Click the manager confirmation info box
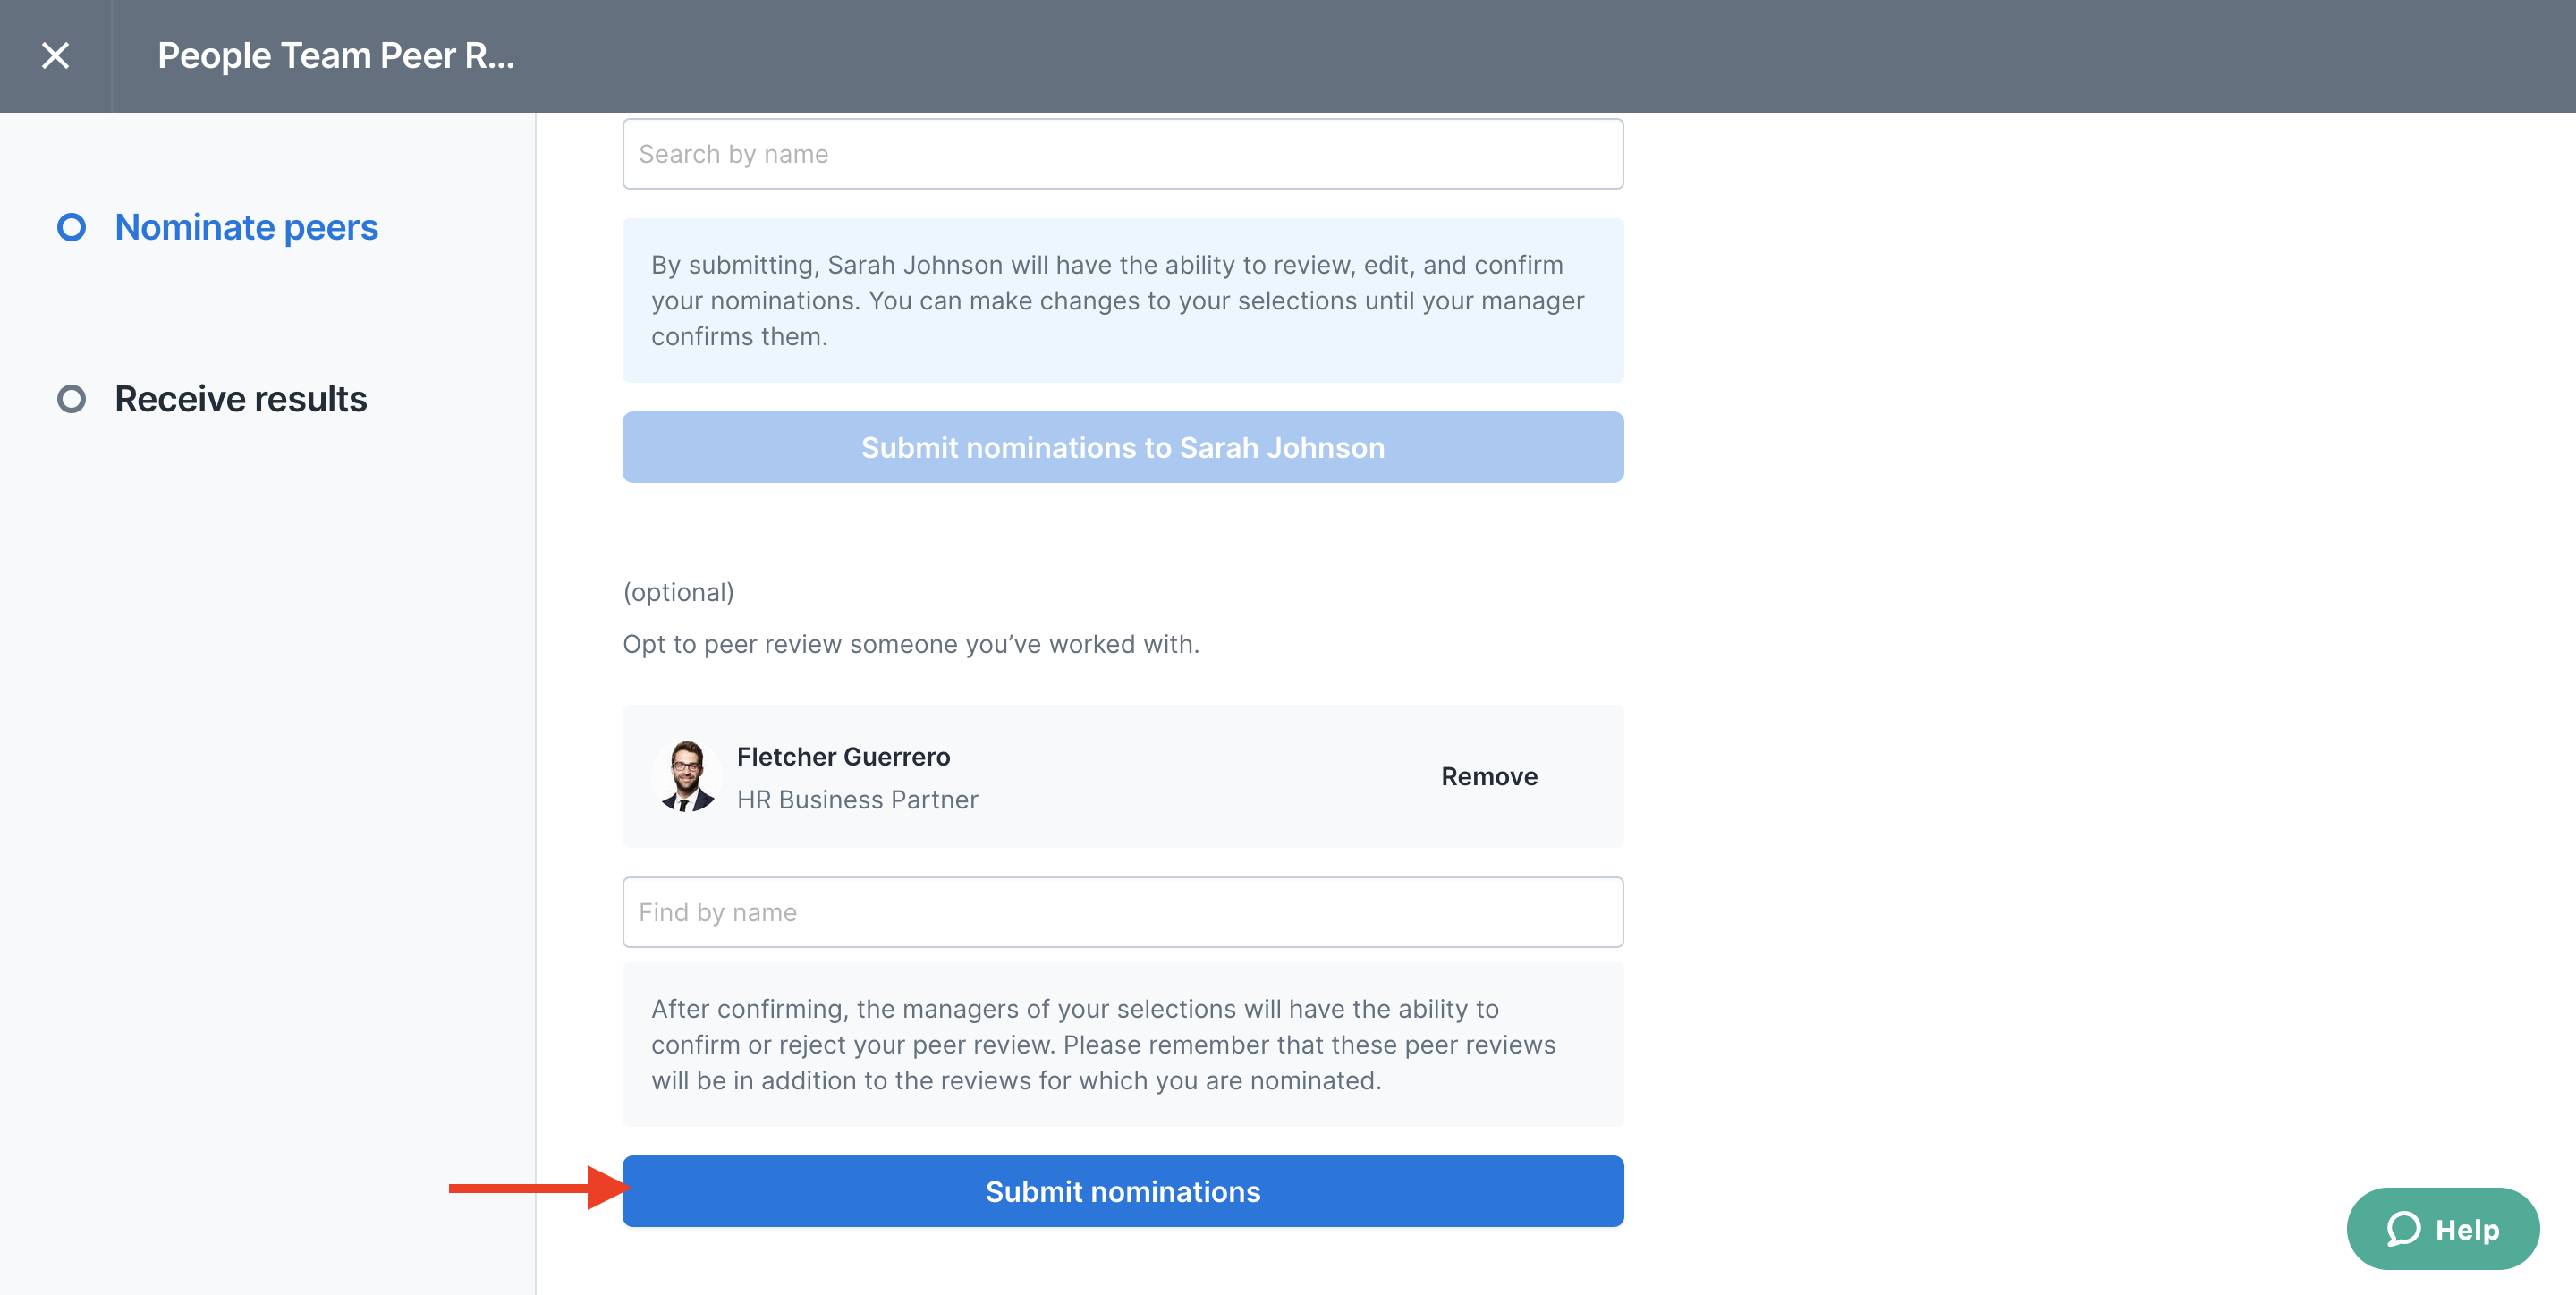This screenshot has width=2576, height=1295. 1122,300
